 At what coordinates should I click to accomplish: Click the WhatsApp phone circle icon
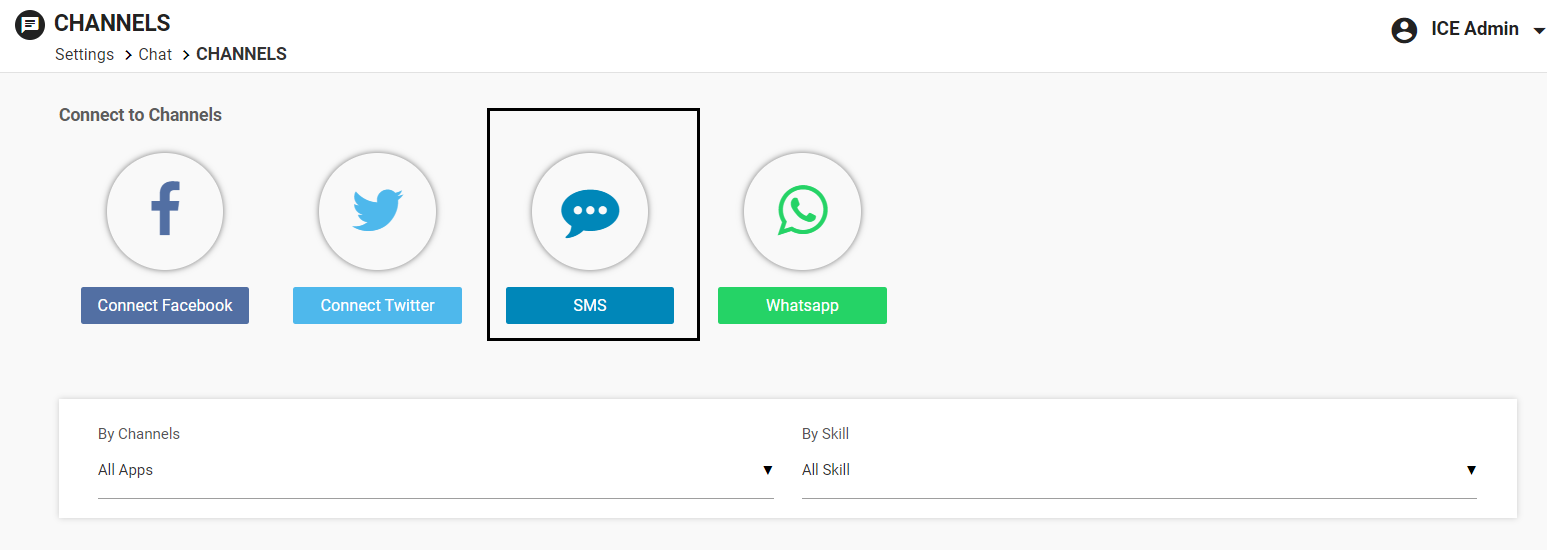click(802, 211)
